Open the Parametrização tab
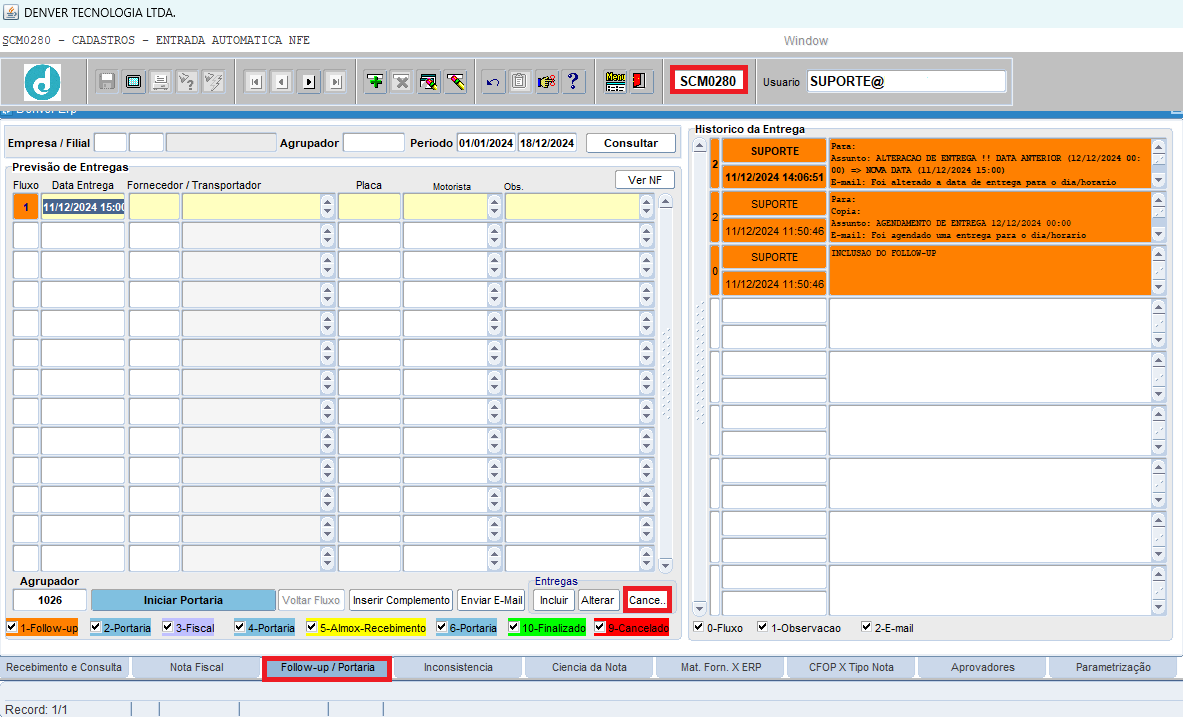Image resolution: width=1183 pixels, height=717 pixels. 1113,667
